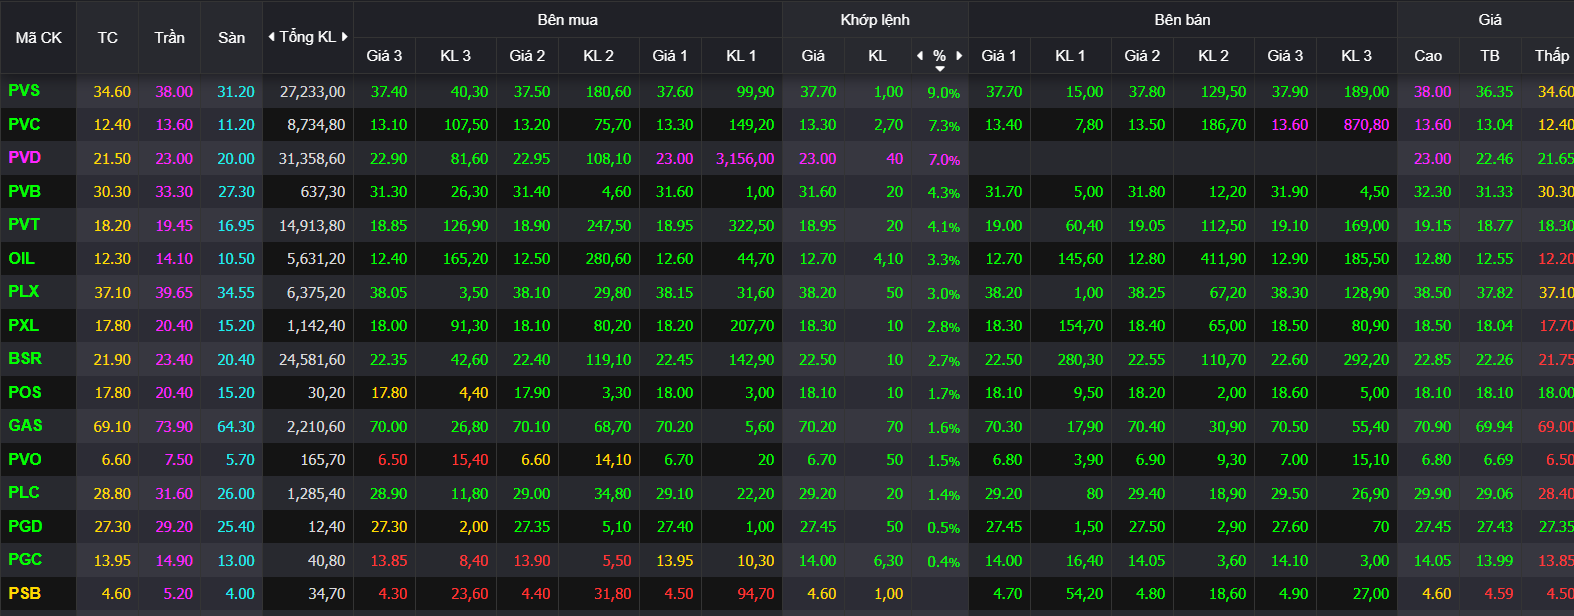Click PLC total volume 1,285,40
This screenshot has height=616, width=1574.
click(x=316, y=494)
